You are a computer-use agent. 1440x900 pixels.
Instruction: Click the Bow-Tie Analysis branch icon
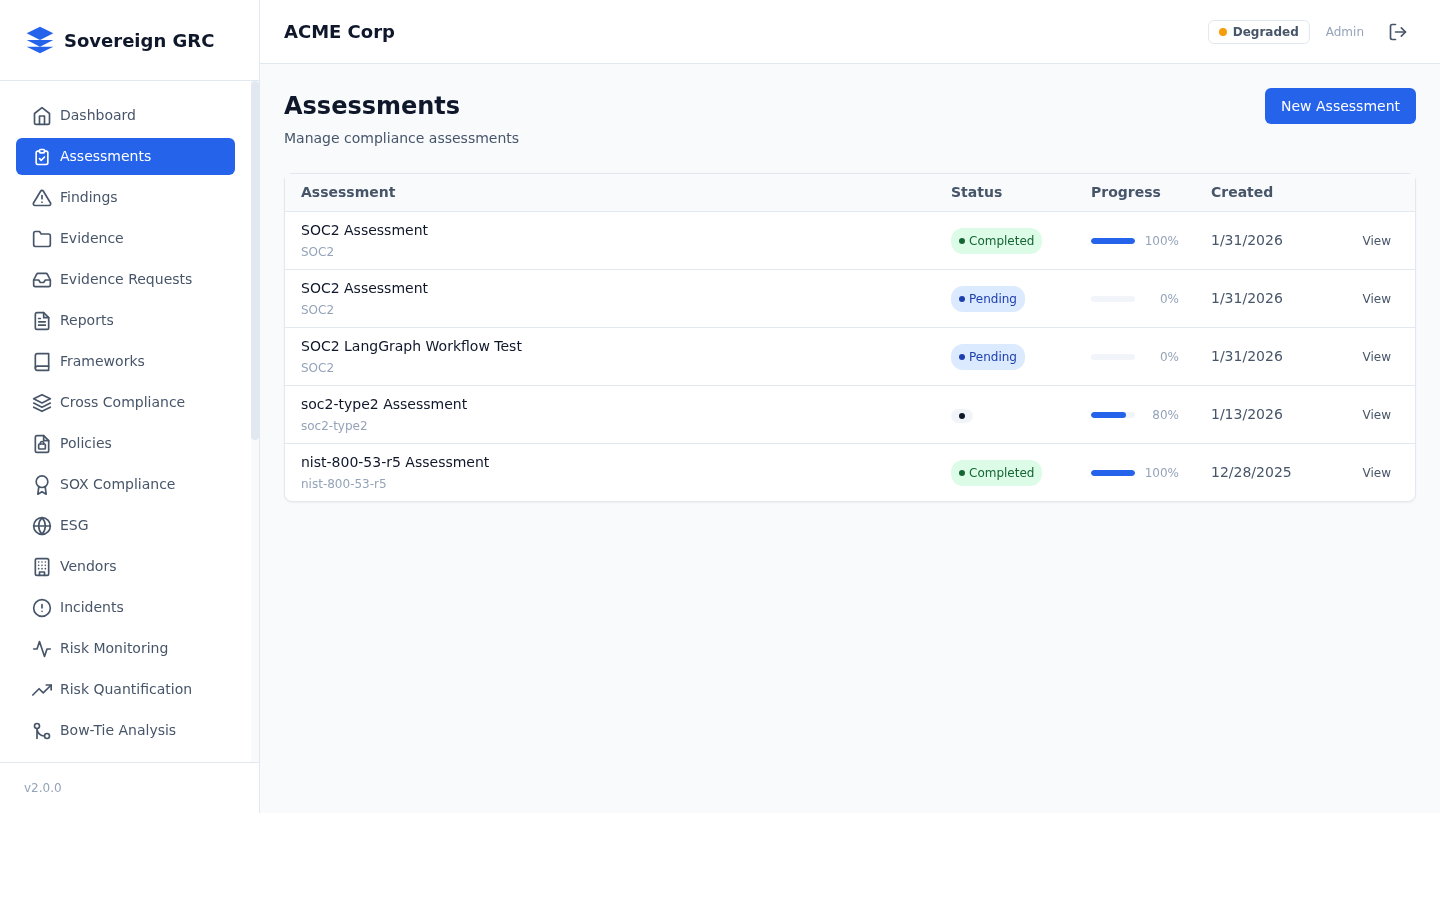(42, 731)
